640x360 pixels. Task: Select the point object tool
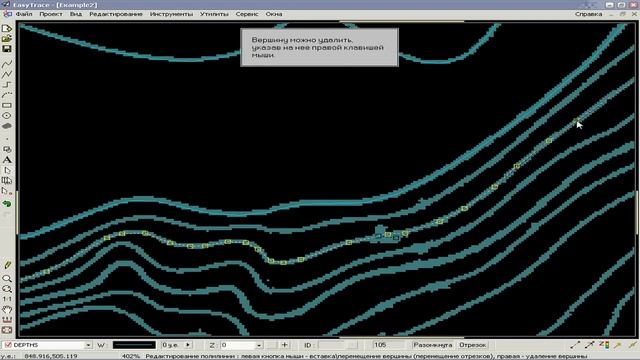tap(7, 139)
